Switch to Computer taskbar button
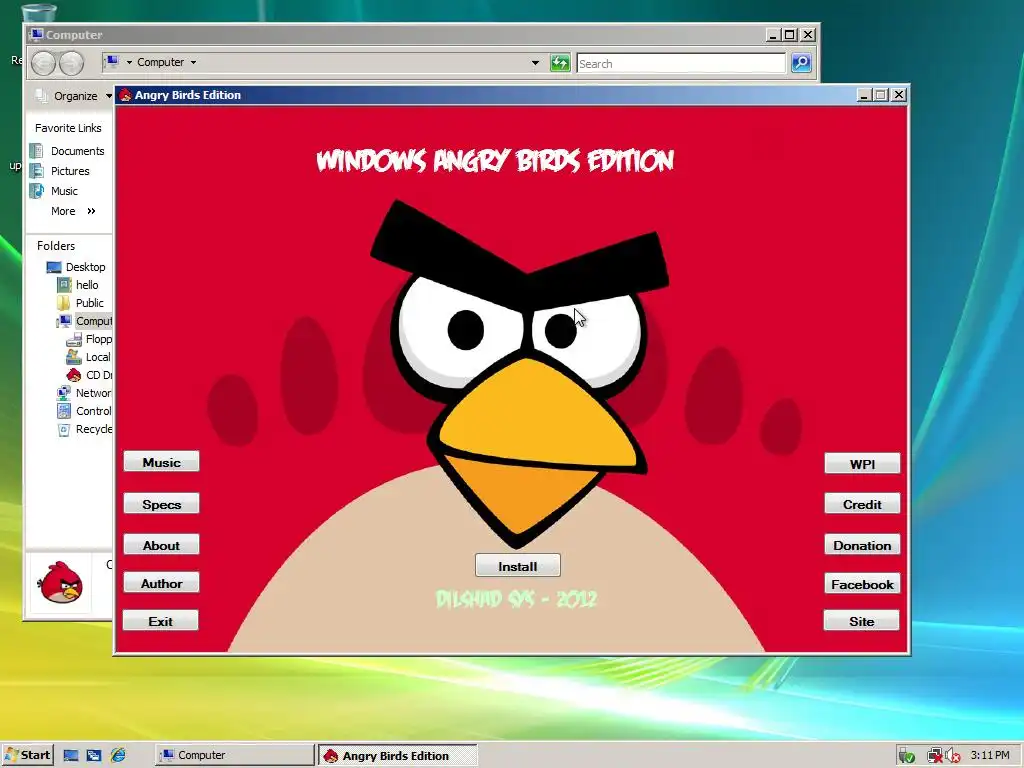The width and height of the screenshot is (1024, 768). coord(234,755)
